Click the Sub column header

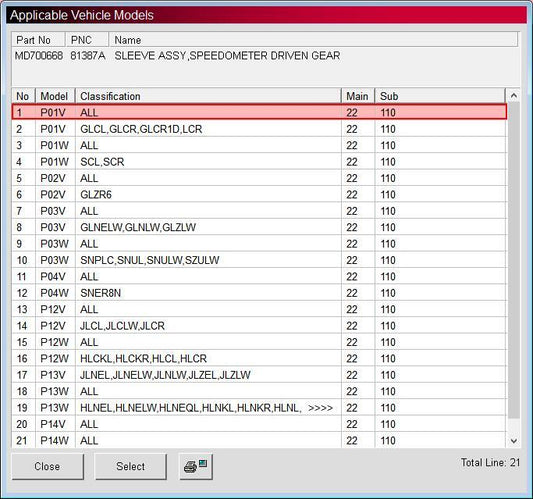click(x=440, y=96)
